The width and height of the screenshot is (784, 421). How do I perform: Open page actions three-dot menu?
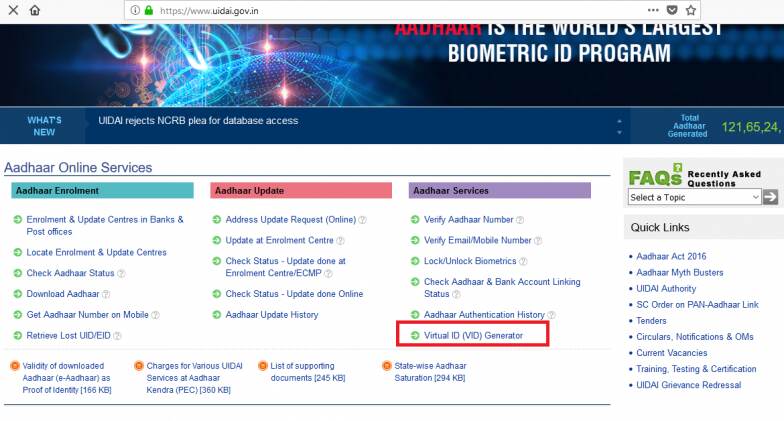(x=653, y=10)
